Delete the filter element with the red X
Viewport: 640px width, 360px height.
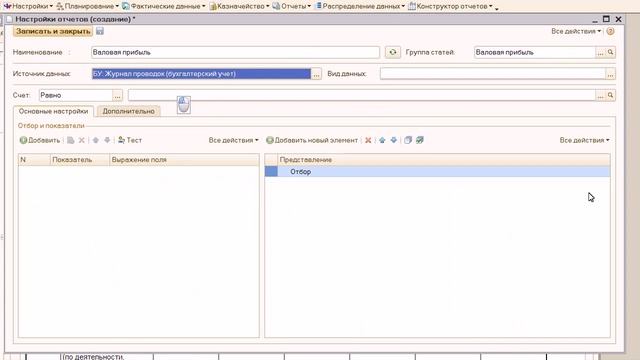point(368,140)
